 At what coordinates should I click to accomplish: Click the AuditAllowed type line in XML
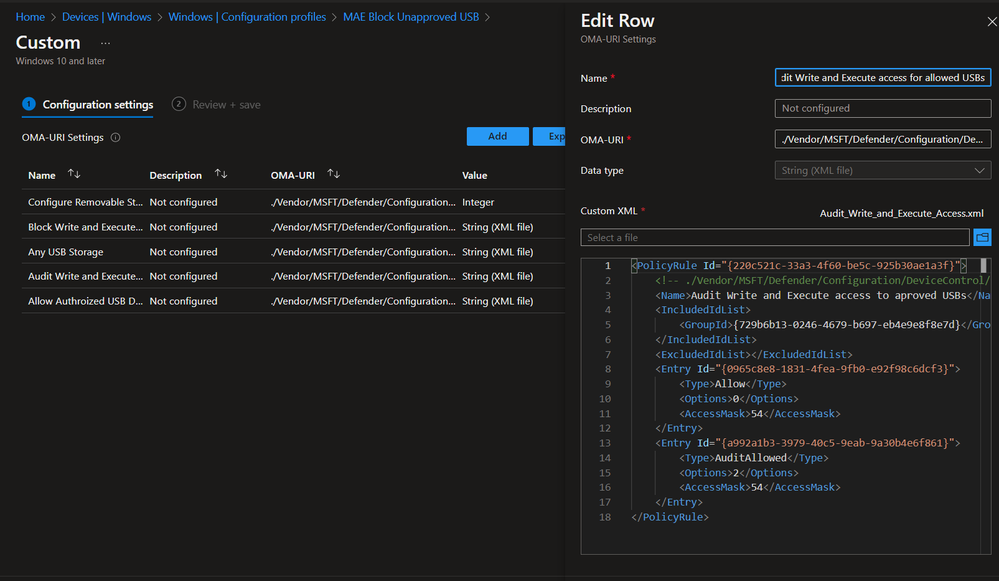(753, 458)
